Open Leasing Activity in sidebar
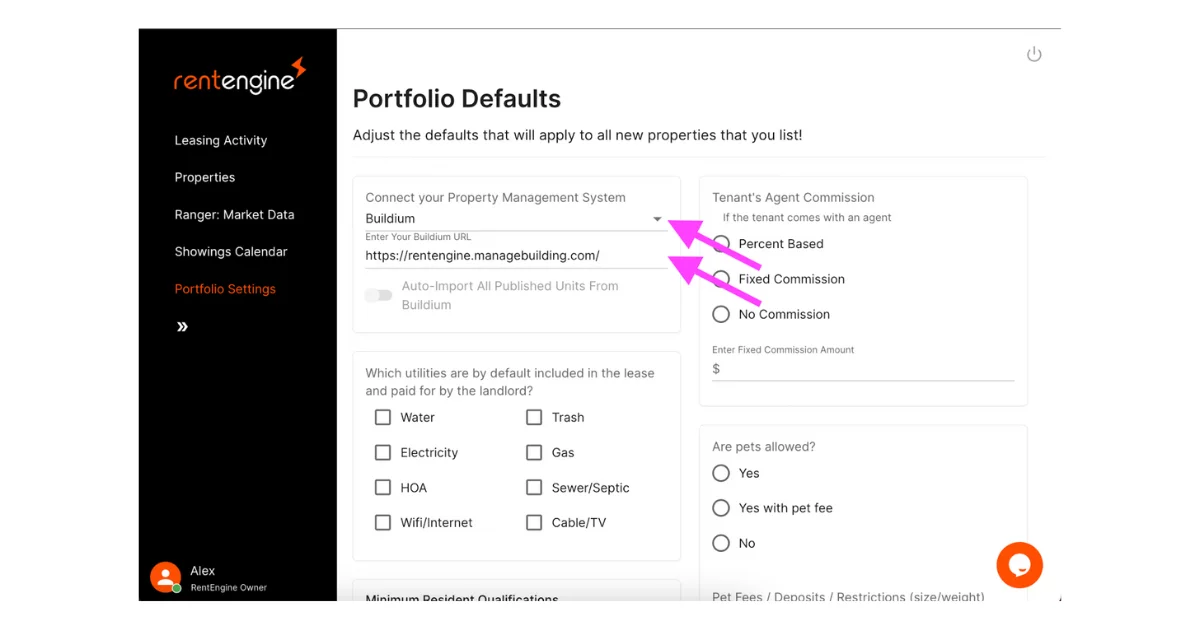 [x=221, y=141]
